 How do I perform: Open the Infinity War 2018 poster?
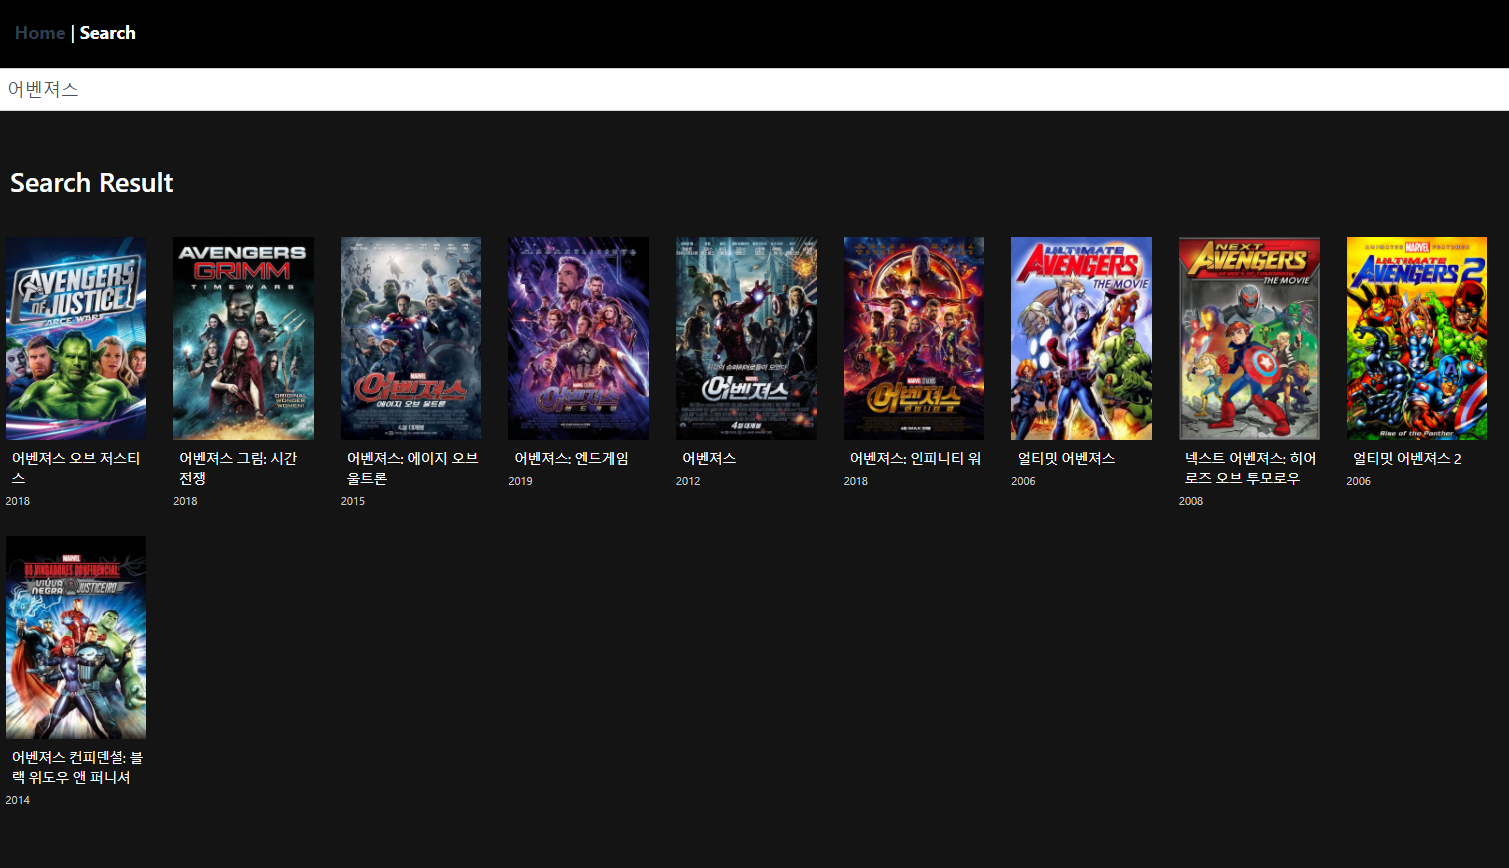(x=914, y=338)
